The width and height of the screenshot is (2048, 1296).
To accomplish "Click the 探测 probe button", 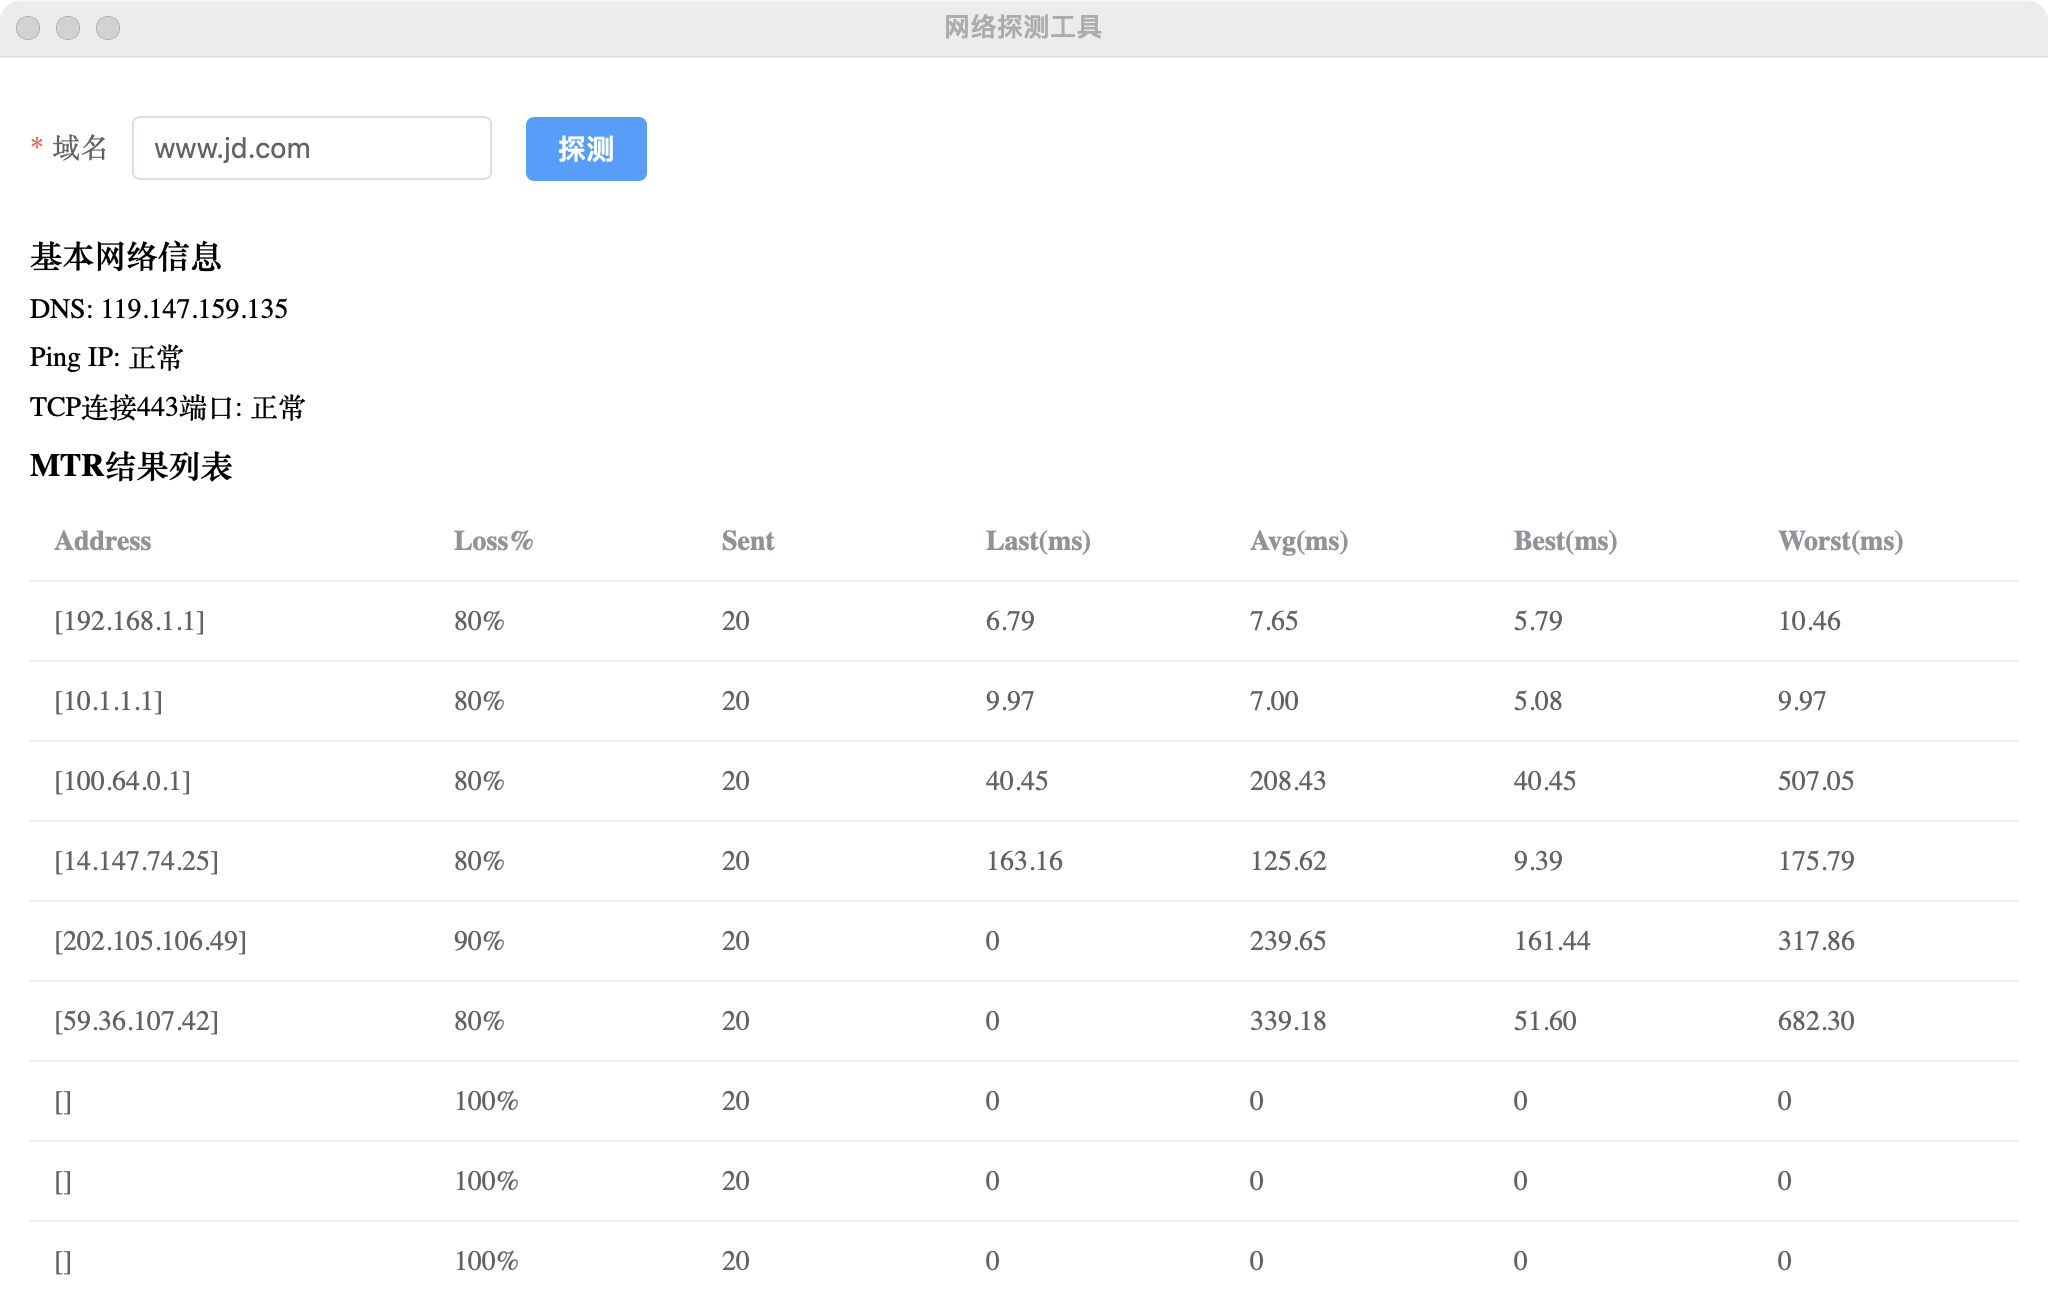I will click(586, 149).
